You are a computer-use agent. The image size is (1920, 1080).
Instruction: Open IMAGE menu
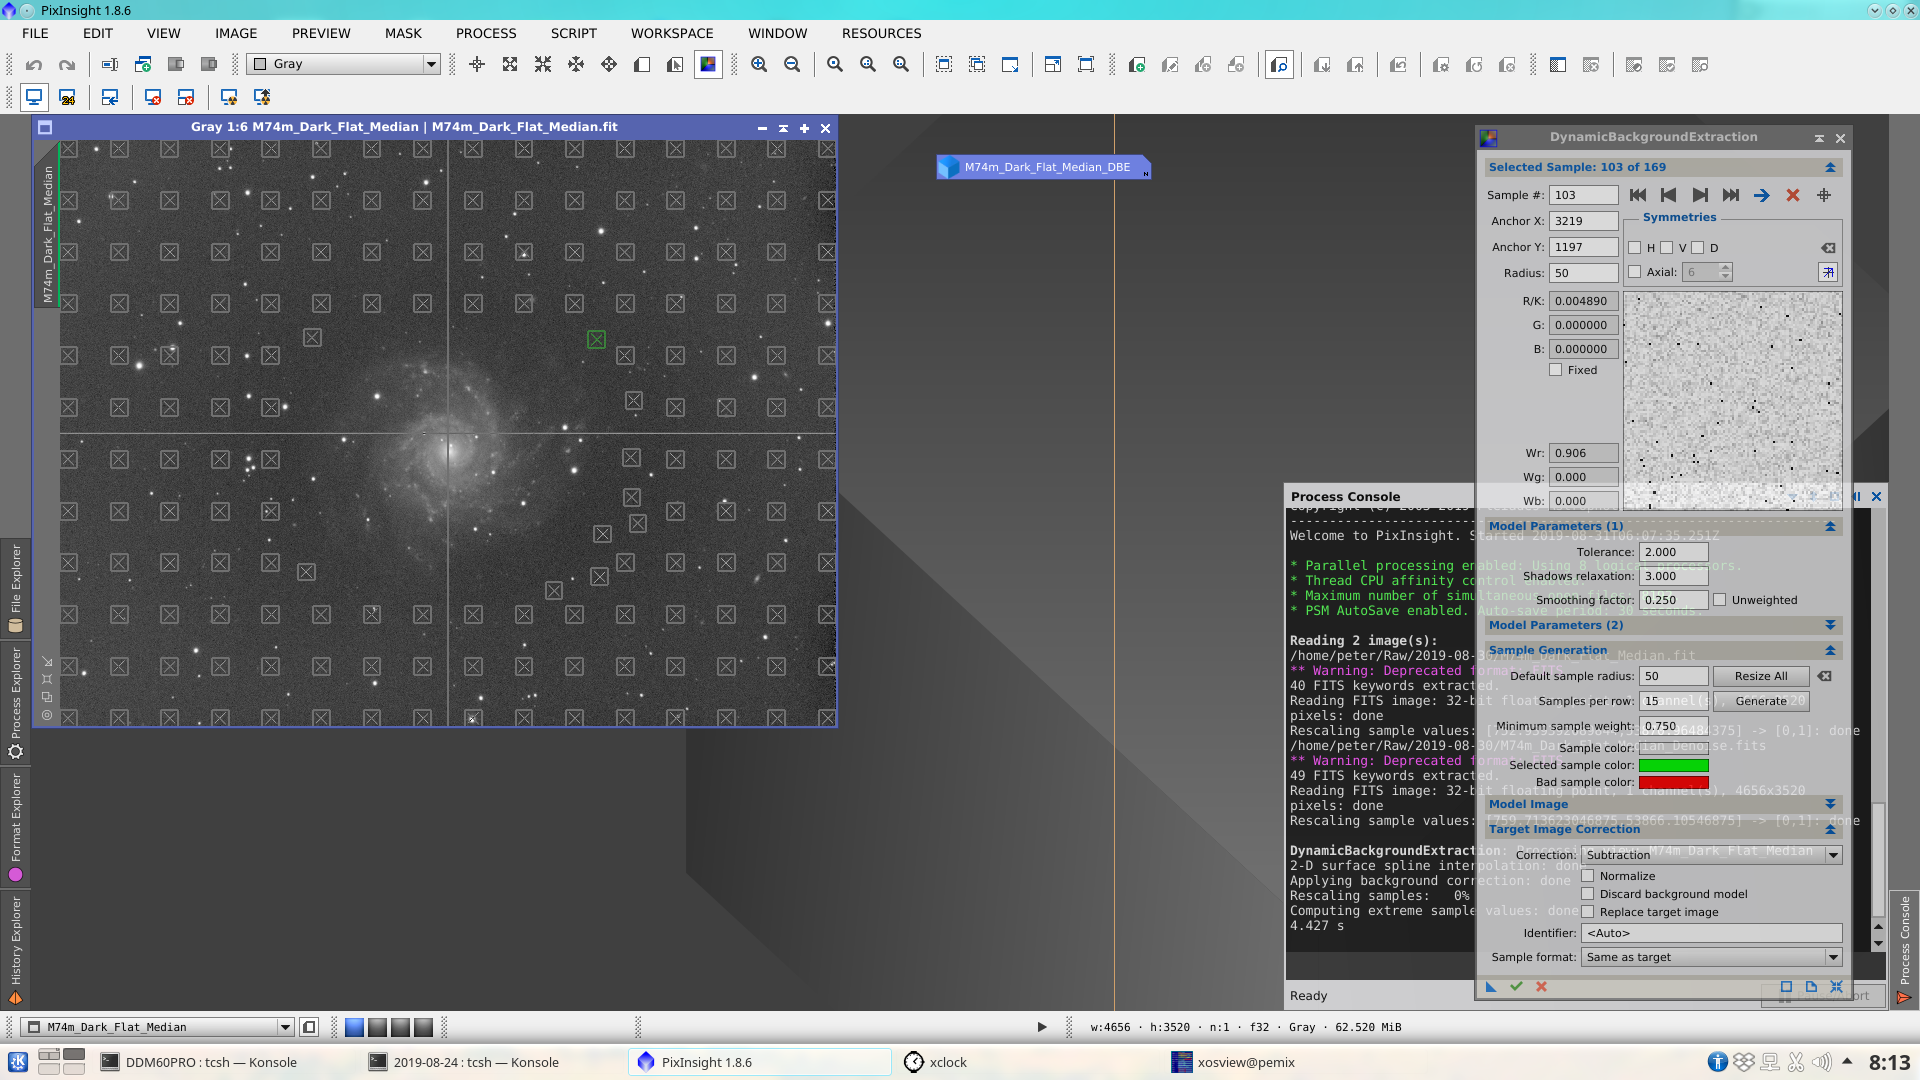click(x=236, y=33)
